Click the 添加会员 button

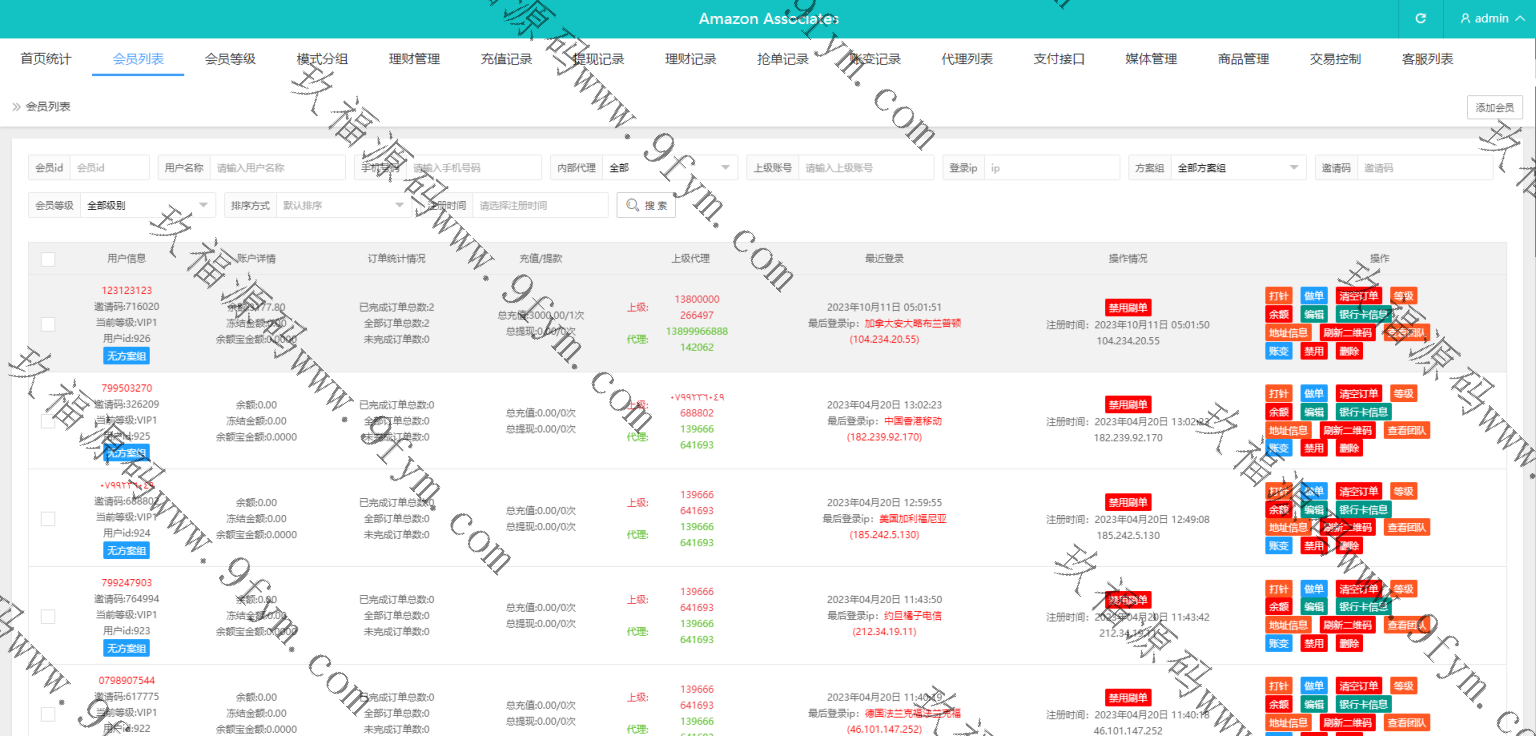[x=1494, y=108]
